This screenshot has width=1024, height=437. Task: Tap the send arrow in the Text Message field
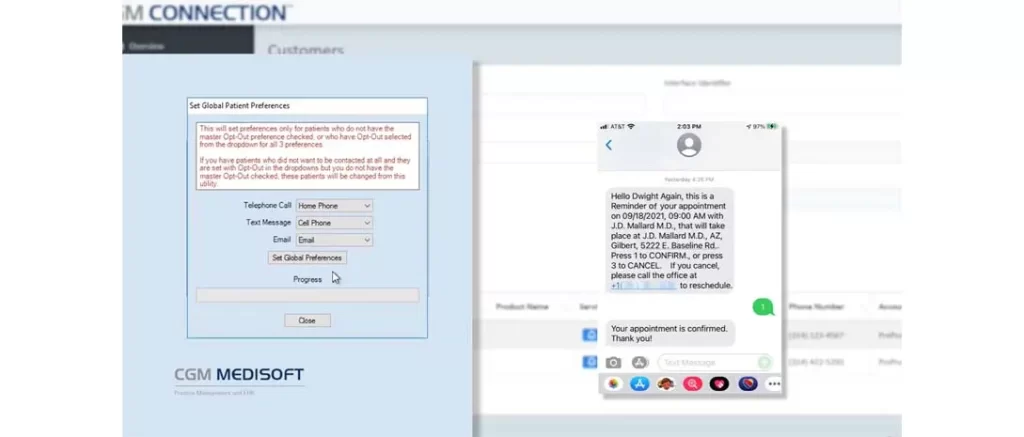pos(763,363)
